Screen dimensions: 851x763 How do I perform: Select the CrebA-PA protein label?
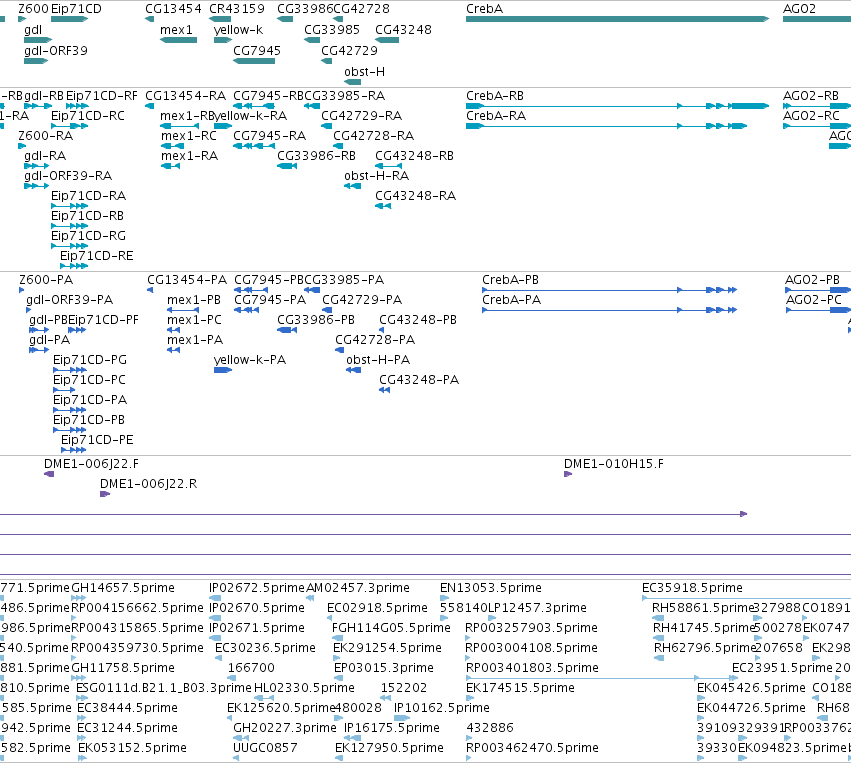pyautogui.click(x=511, y=300)
